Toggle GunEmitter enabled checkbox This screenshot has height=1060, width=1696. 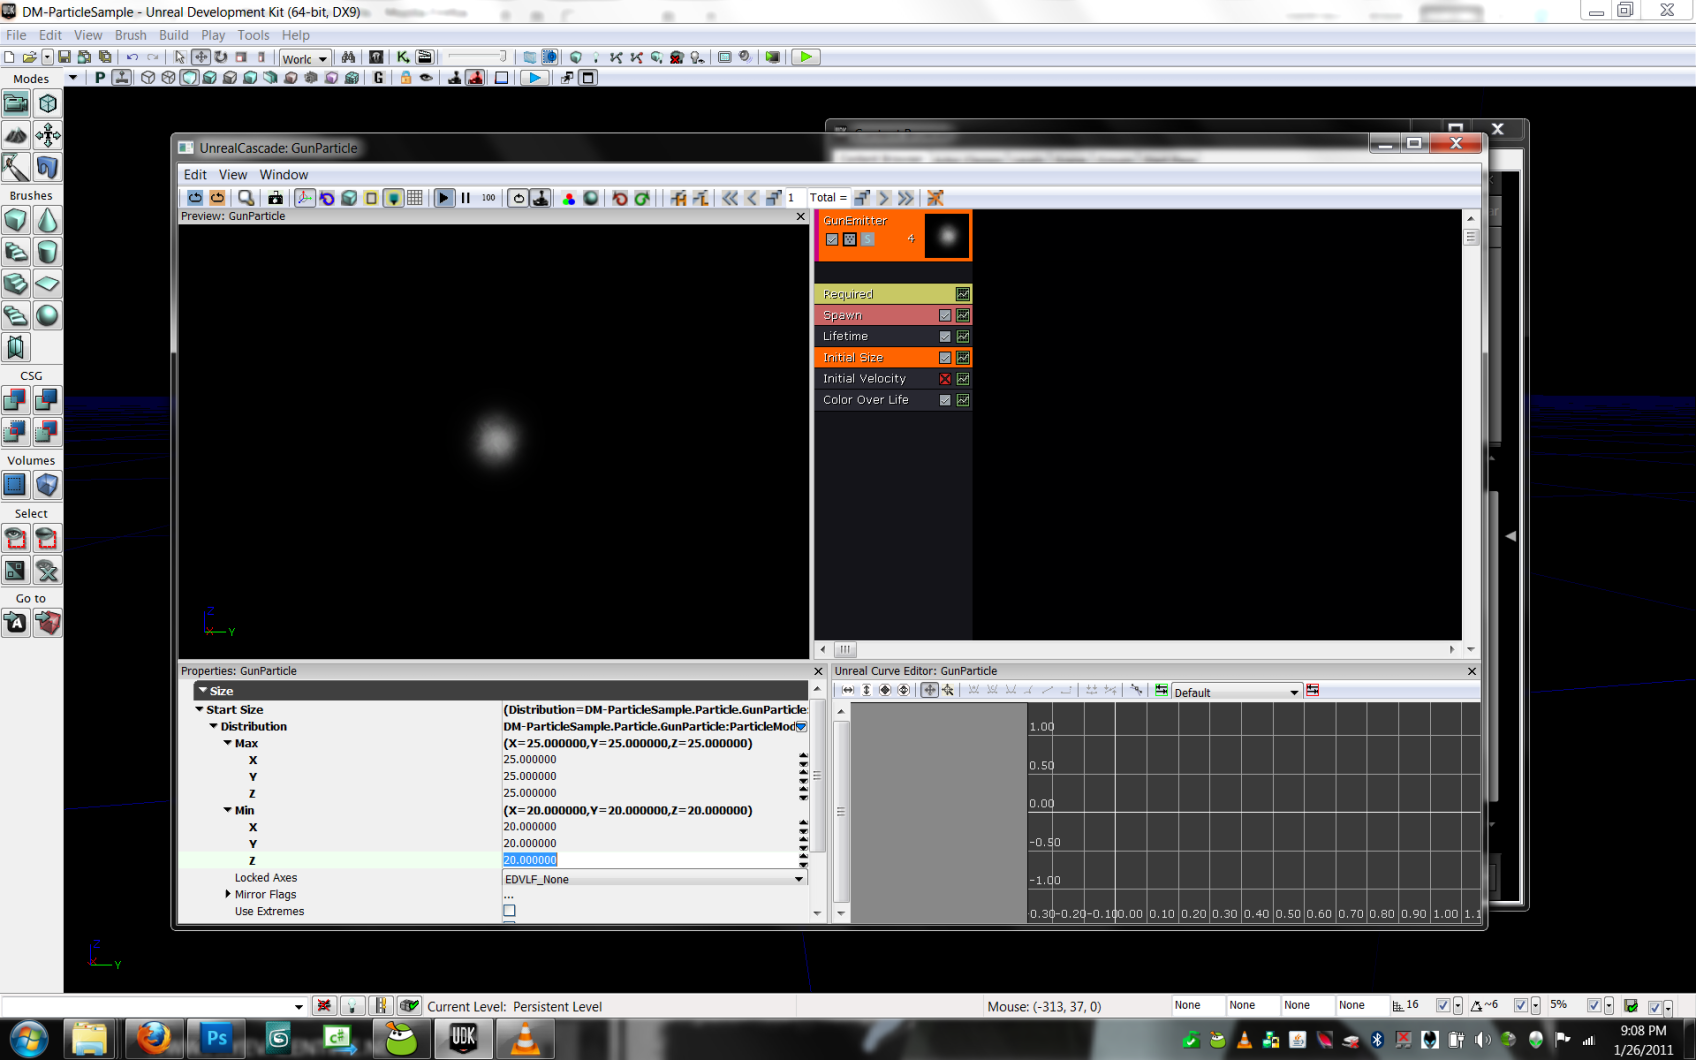click(832, 239)
